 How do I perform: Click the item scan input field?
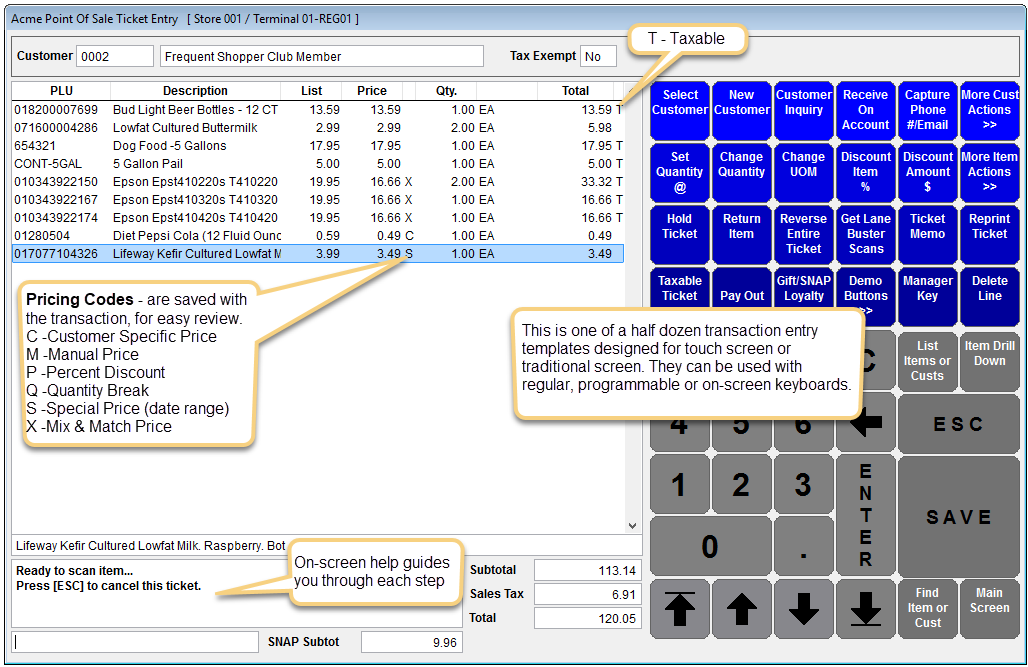[135, 641]
